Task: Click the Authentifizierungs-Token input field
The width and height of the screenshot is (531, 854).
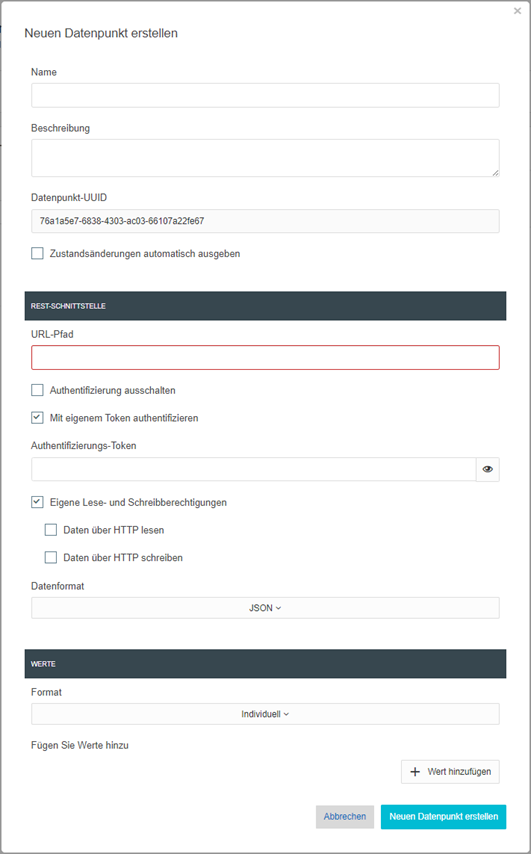Action: click(x=254, y=469)
